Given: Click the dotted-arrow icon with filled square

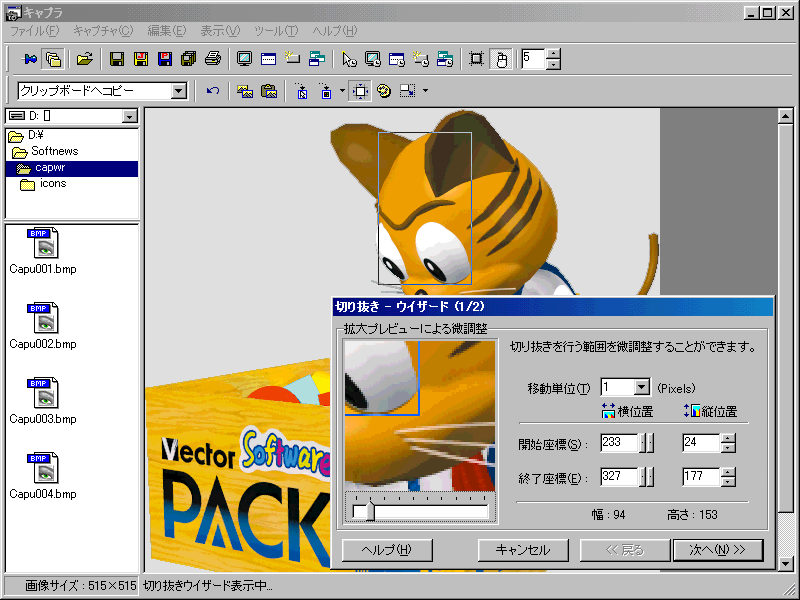Looking at the screenshot, I should (326, 91).
